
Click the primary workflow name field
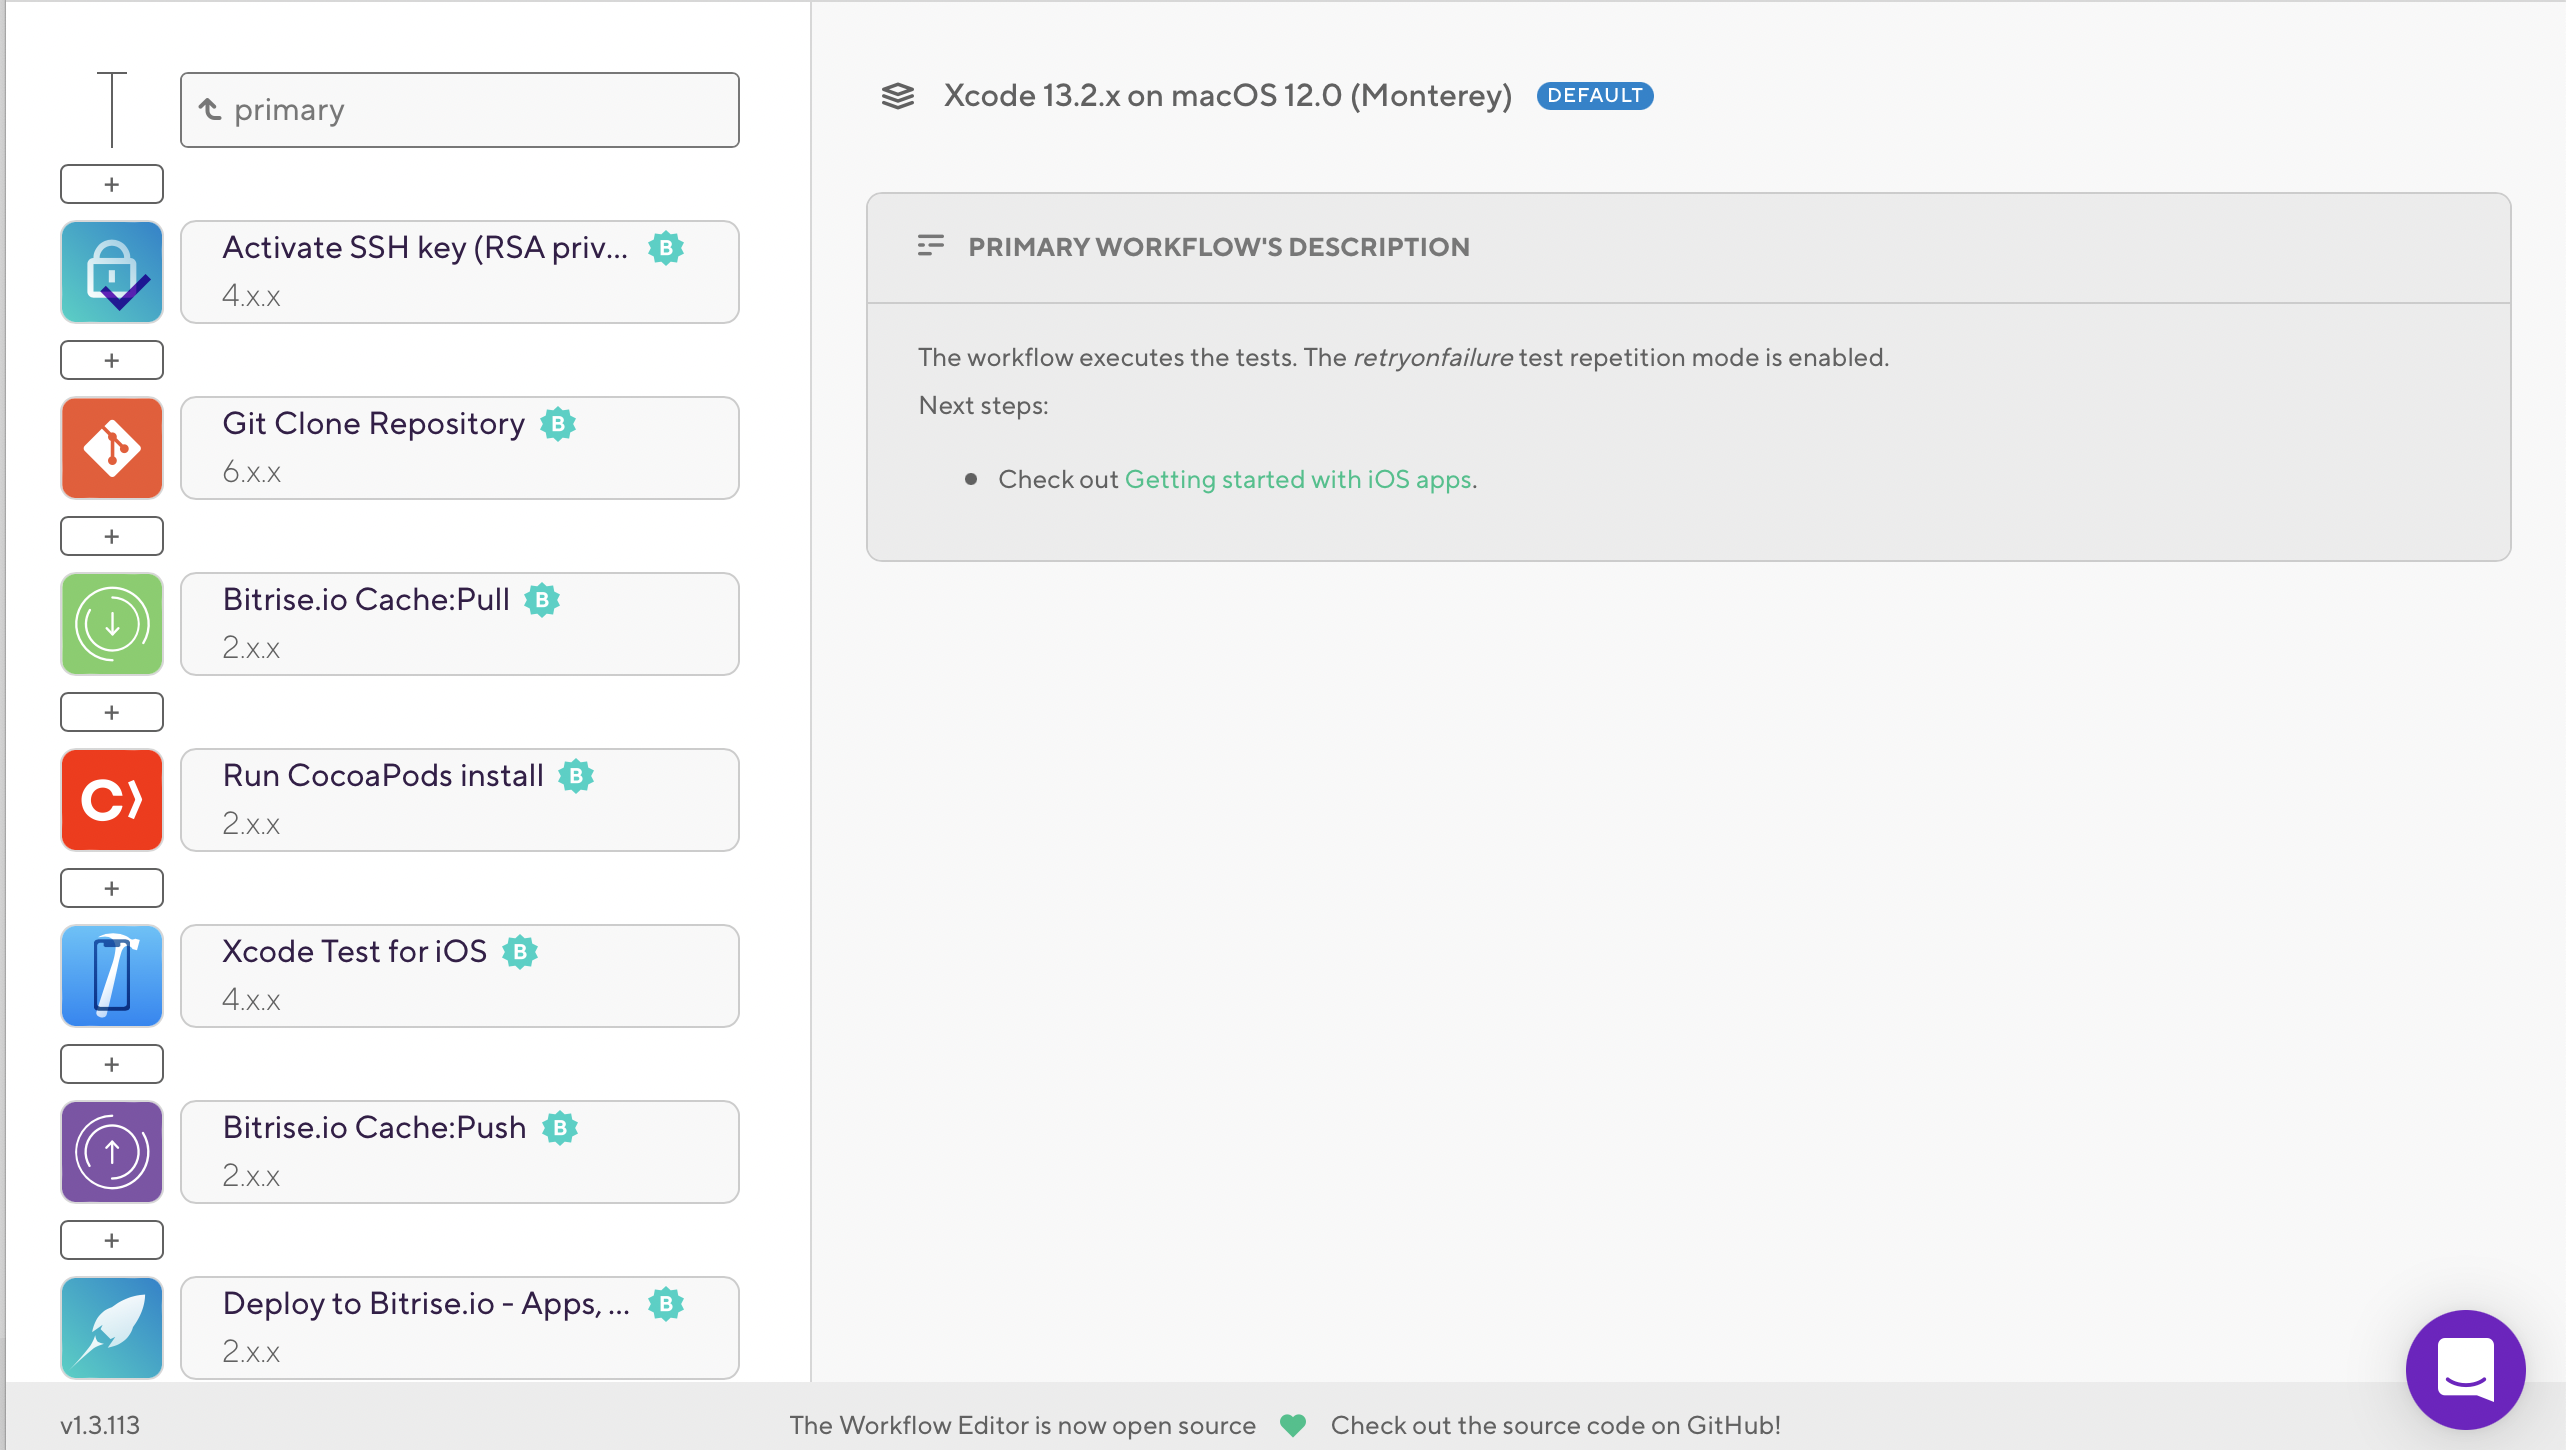459,110
